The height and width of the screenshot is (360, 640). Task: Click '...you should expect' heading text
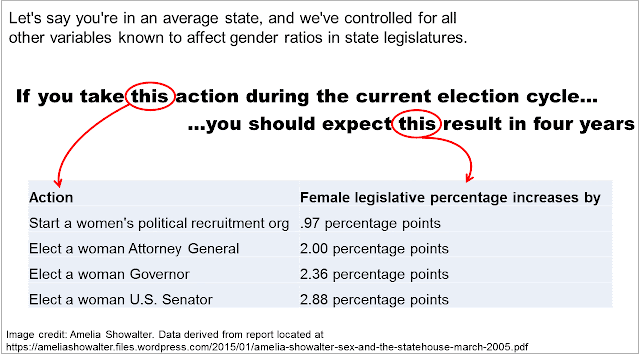290,123
